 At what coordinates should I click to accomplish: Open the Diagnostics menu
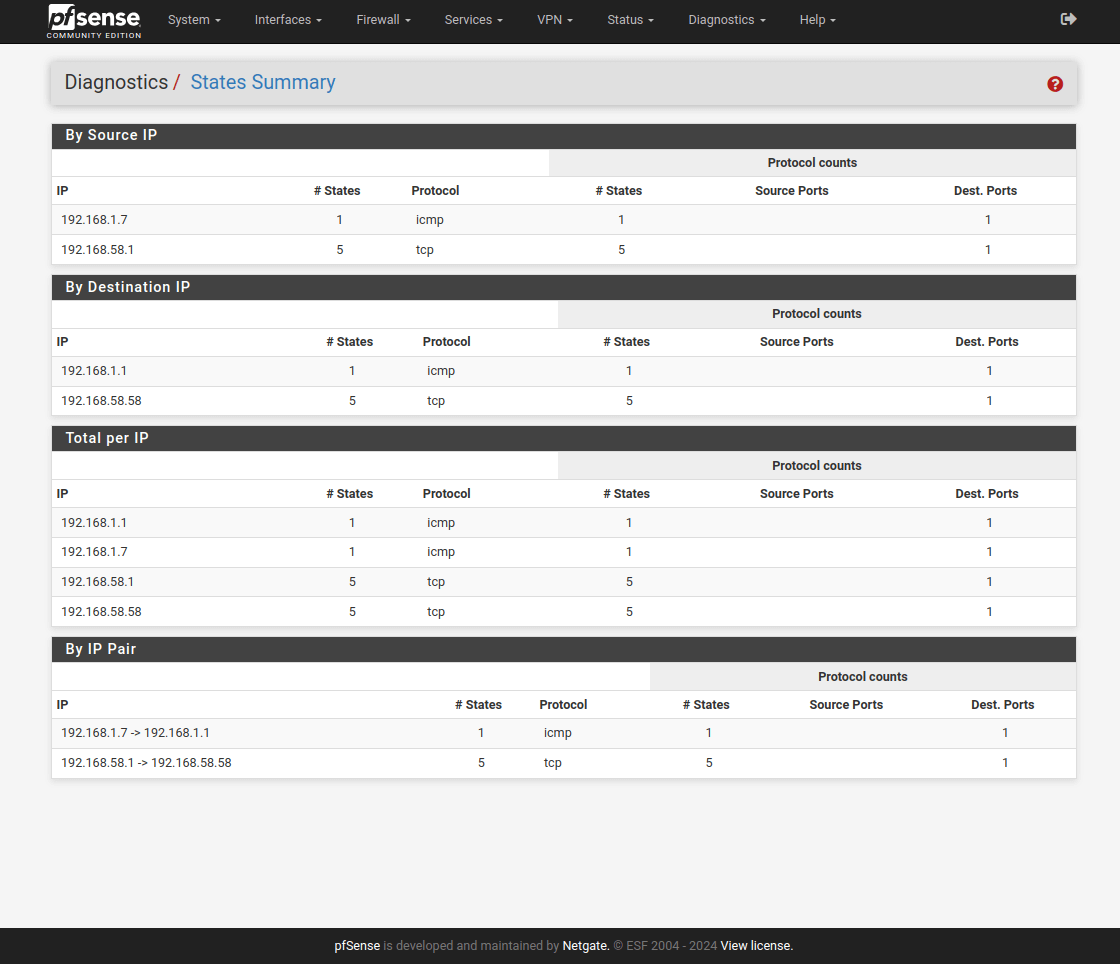tap(727, 20)
